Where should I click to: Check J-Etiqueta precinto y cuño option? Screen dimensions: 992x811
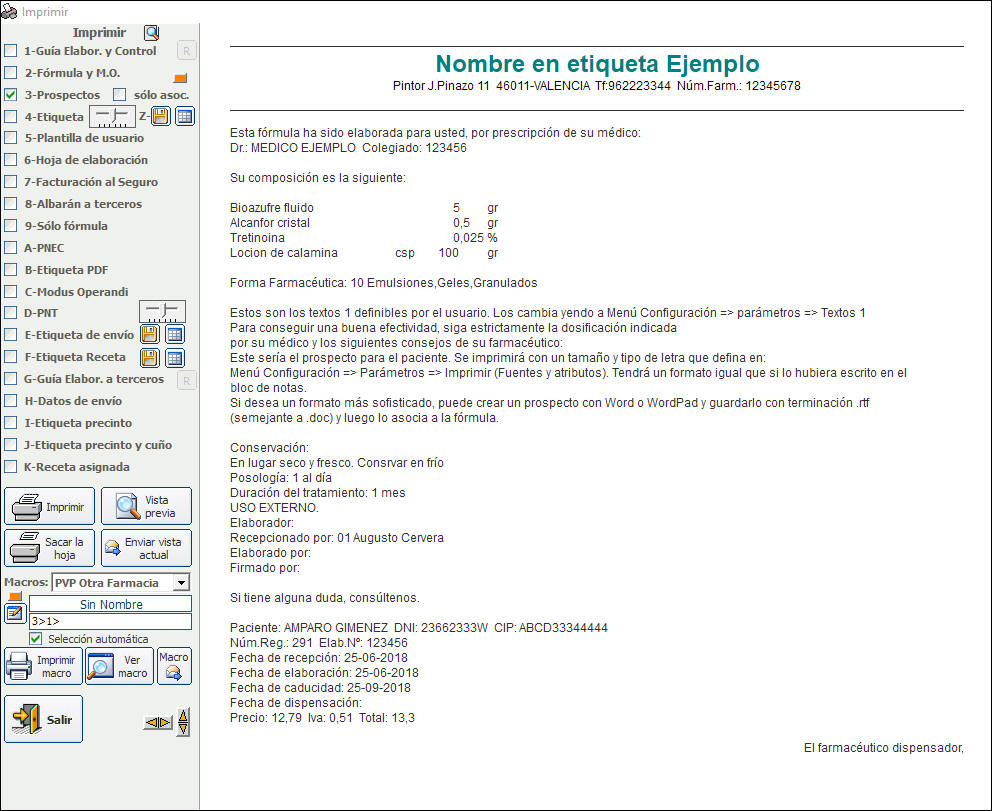[x=11, y=445]
